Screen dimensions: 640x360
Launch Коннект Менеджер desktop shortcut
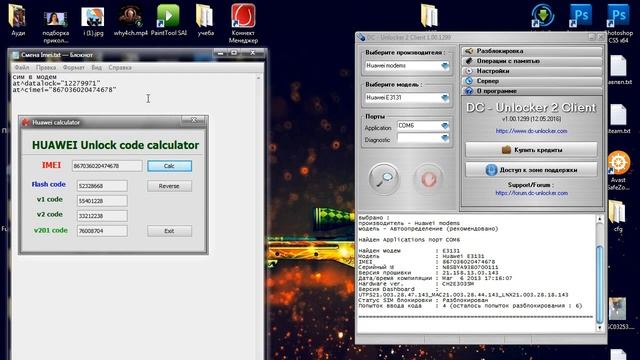(243, 24)
